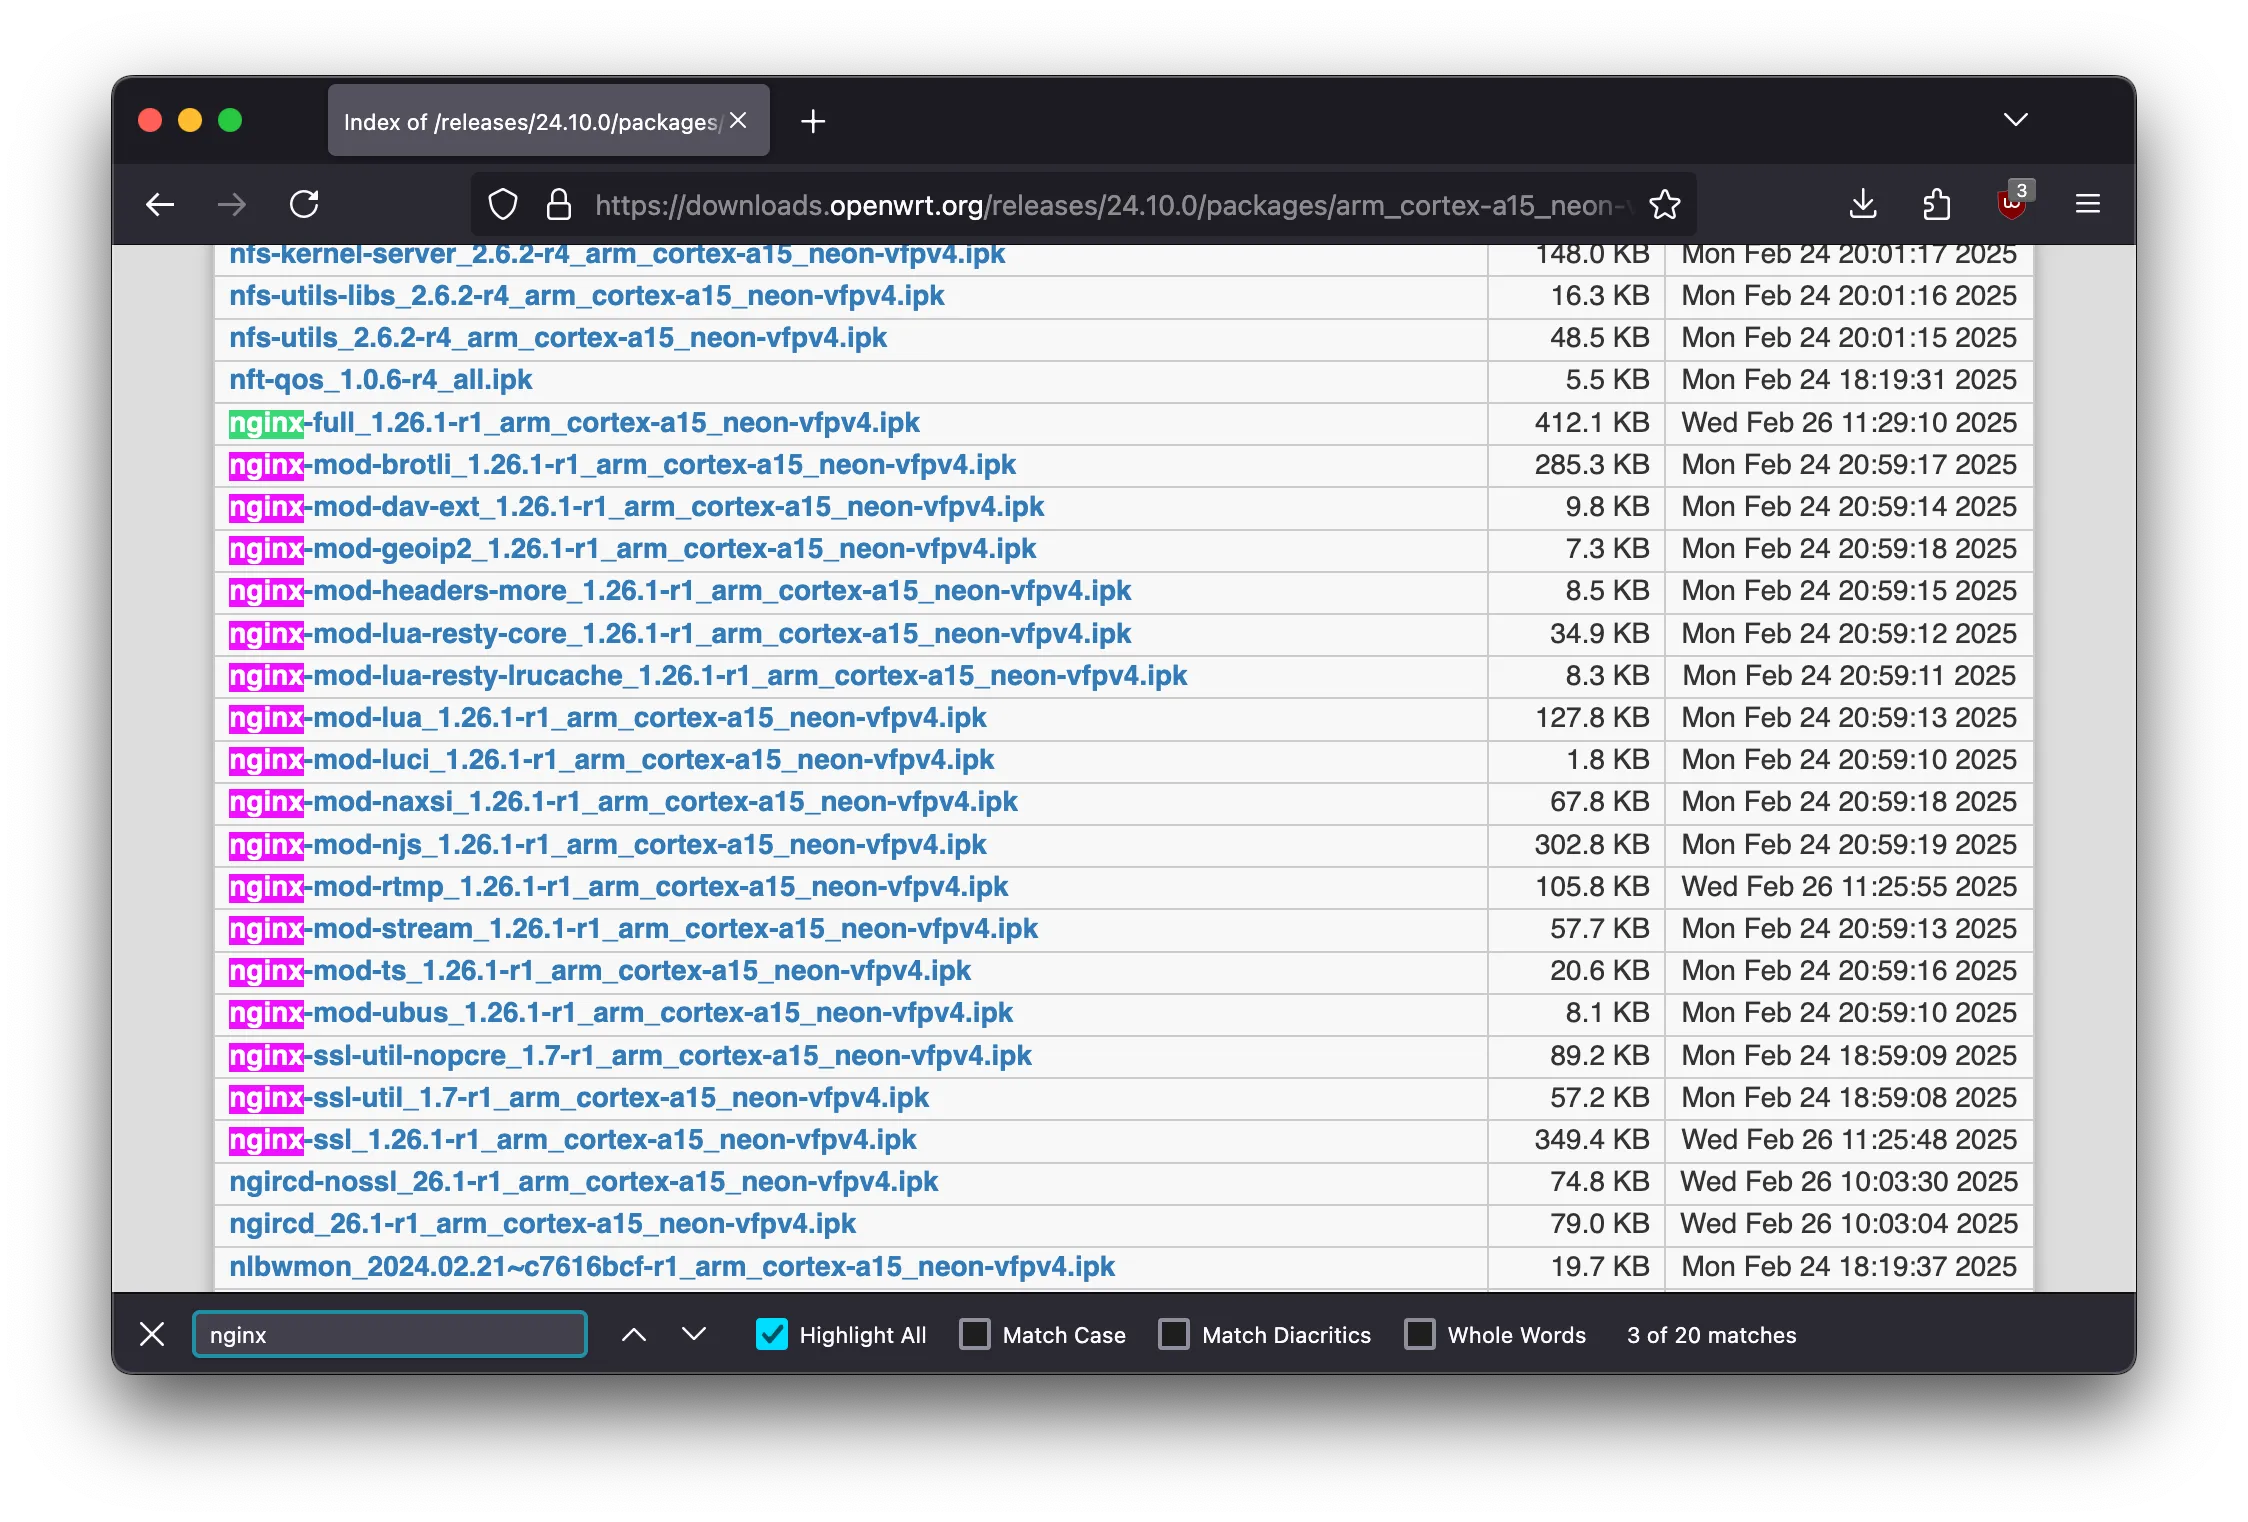Open the uBlock Origin extension icon

pyautogui.click(x=2011, y=205)
